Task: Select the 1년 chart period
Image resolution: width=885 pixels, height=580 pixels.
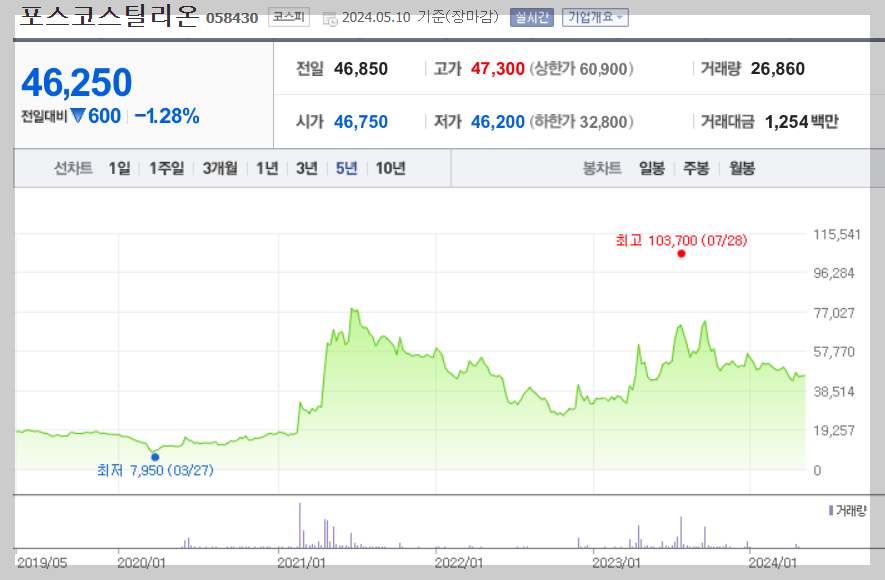Action: point(264,168)
